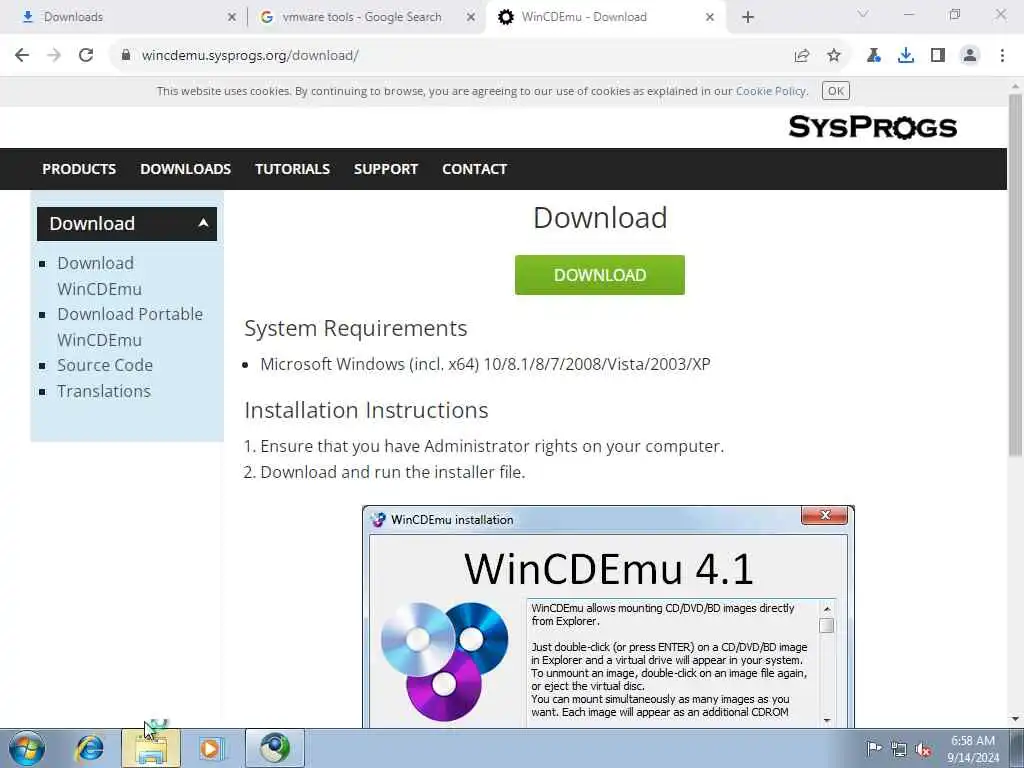The image size is (1024, 768).
Task: Open the taskbar clock and date
Action: (x=973, y=749)
